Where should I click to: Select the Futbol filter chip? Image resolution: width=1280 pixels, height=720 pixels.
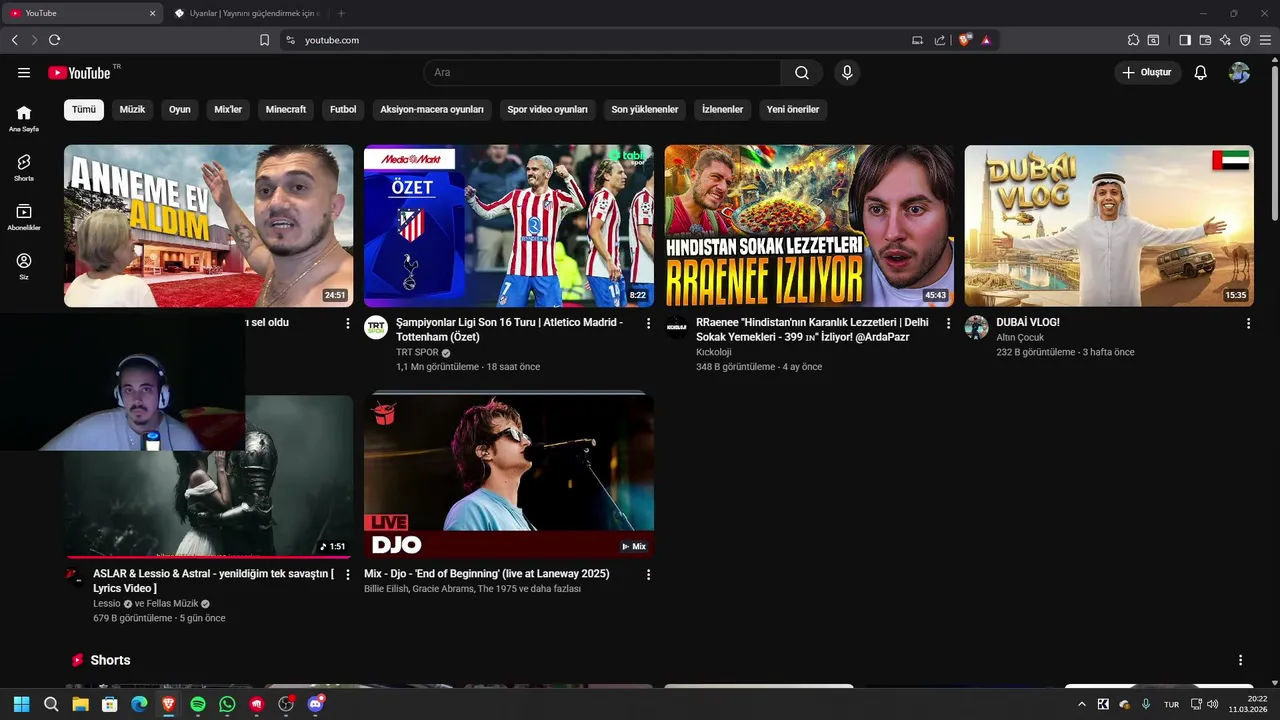coord(343,110)
